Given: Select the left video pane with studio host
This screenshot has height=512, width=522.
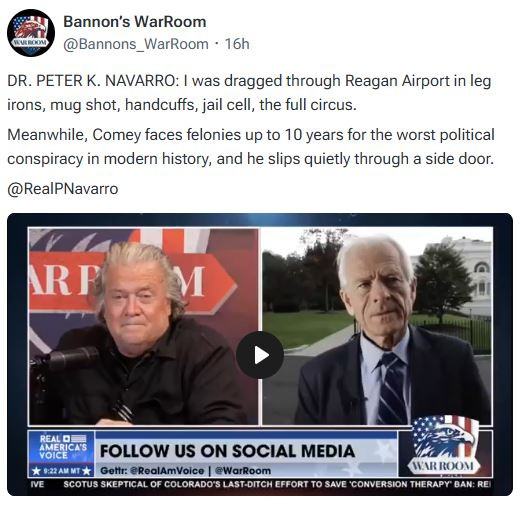Looking at the screenshot, I should tap(144, 326).
